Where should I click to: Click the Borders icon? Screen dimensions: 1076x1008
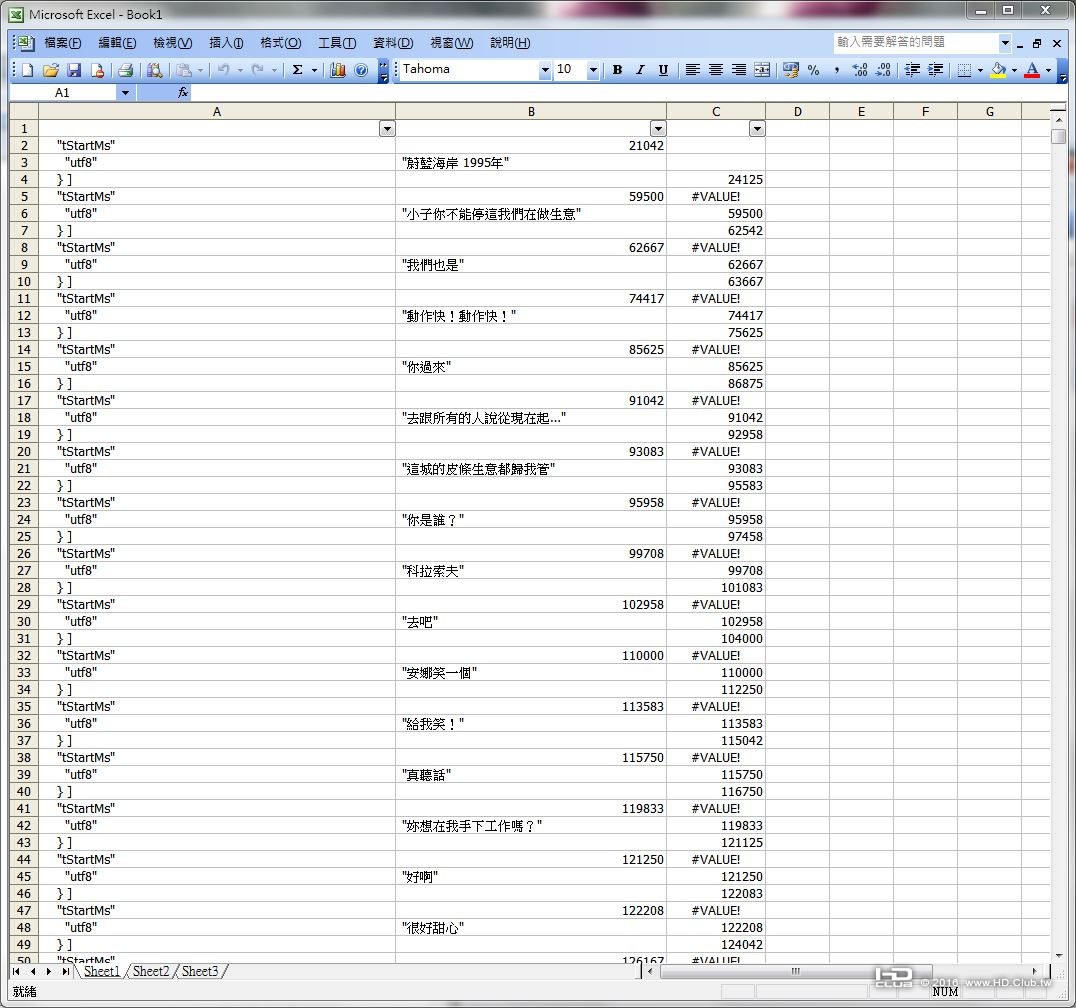964,70
